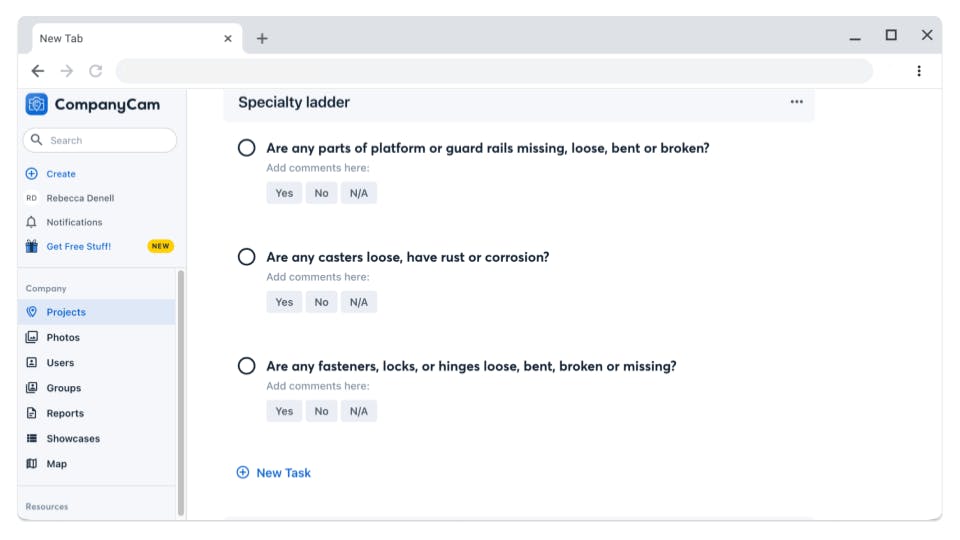Go to Users sidebar icon

tap(32, 363)
